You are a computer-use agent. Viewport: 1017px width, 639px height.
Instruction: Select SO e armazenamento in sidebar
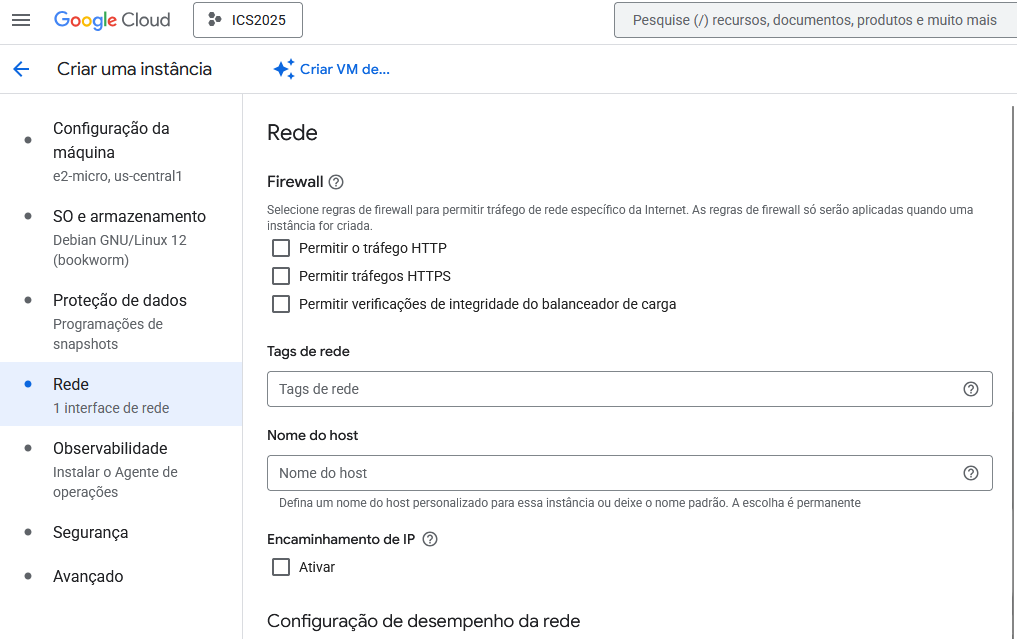[129, 217]
